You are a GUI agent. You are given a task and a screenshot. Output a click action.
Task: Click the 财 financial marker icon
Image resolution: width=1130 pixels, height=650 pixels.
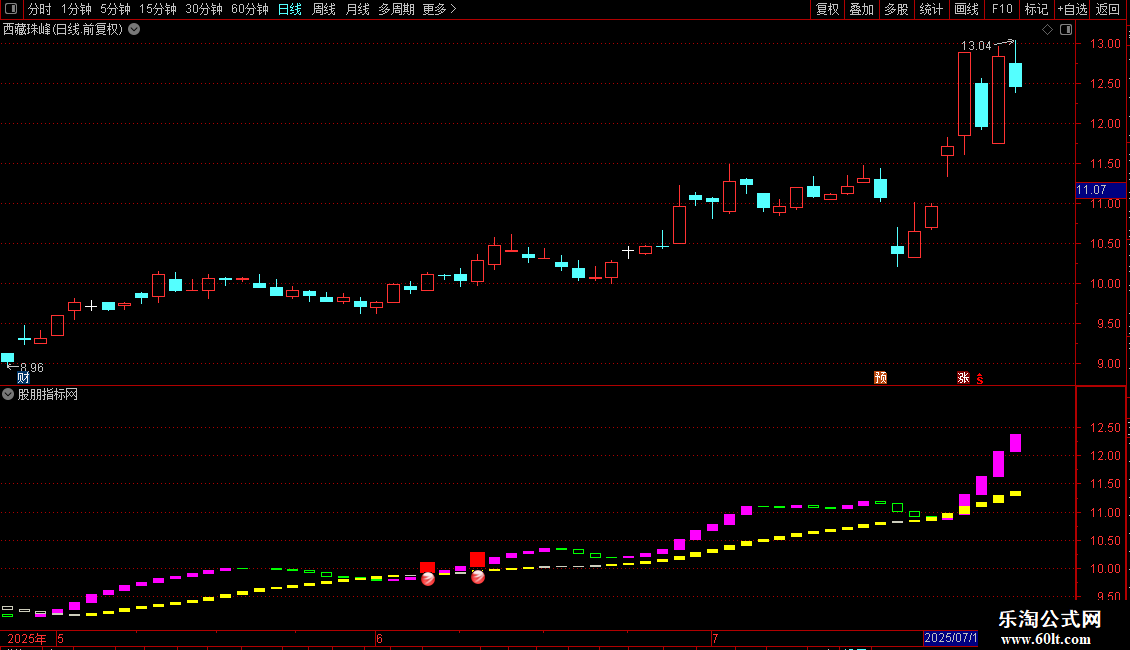coord(23,378)
